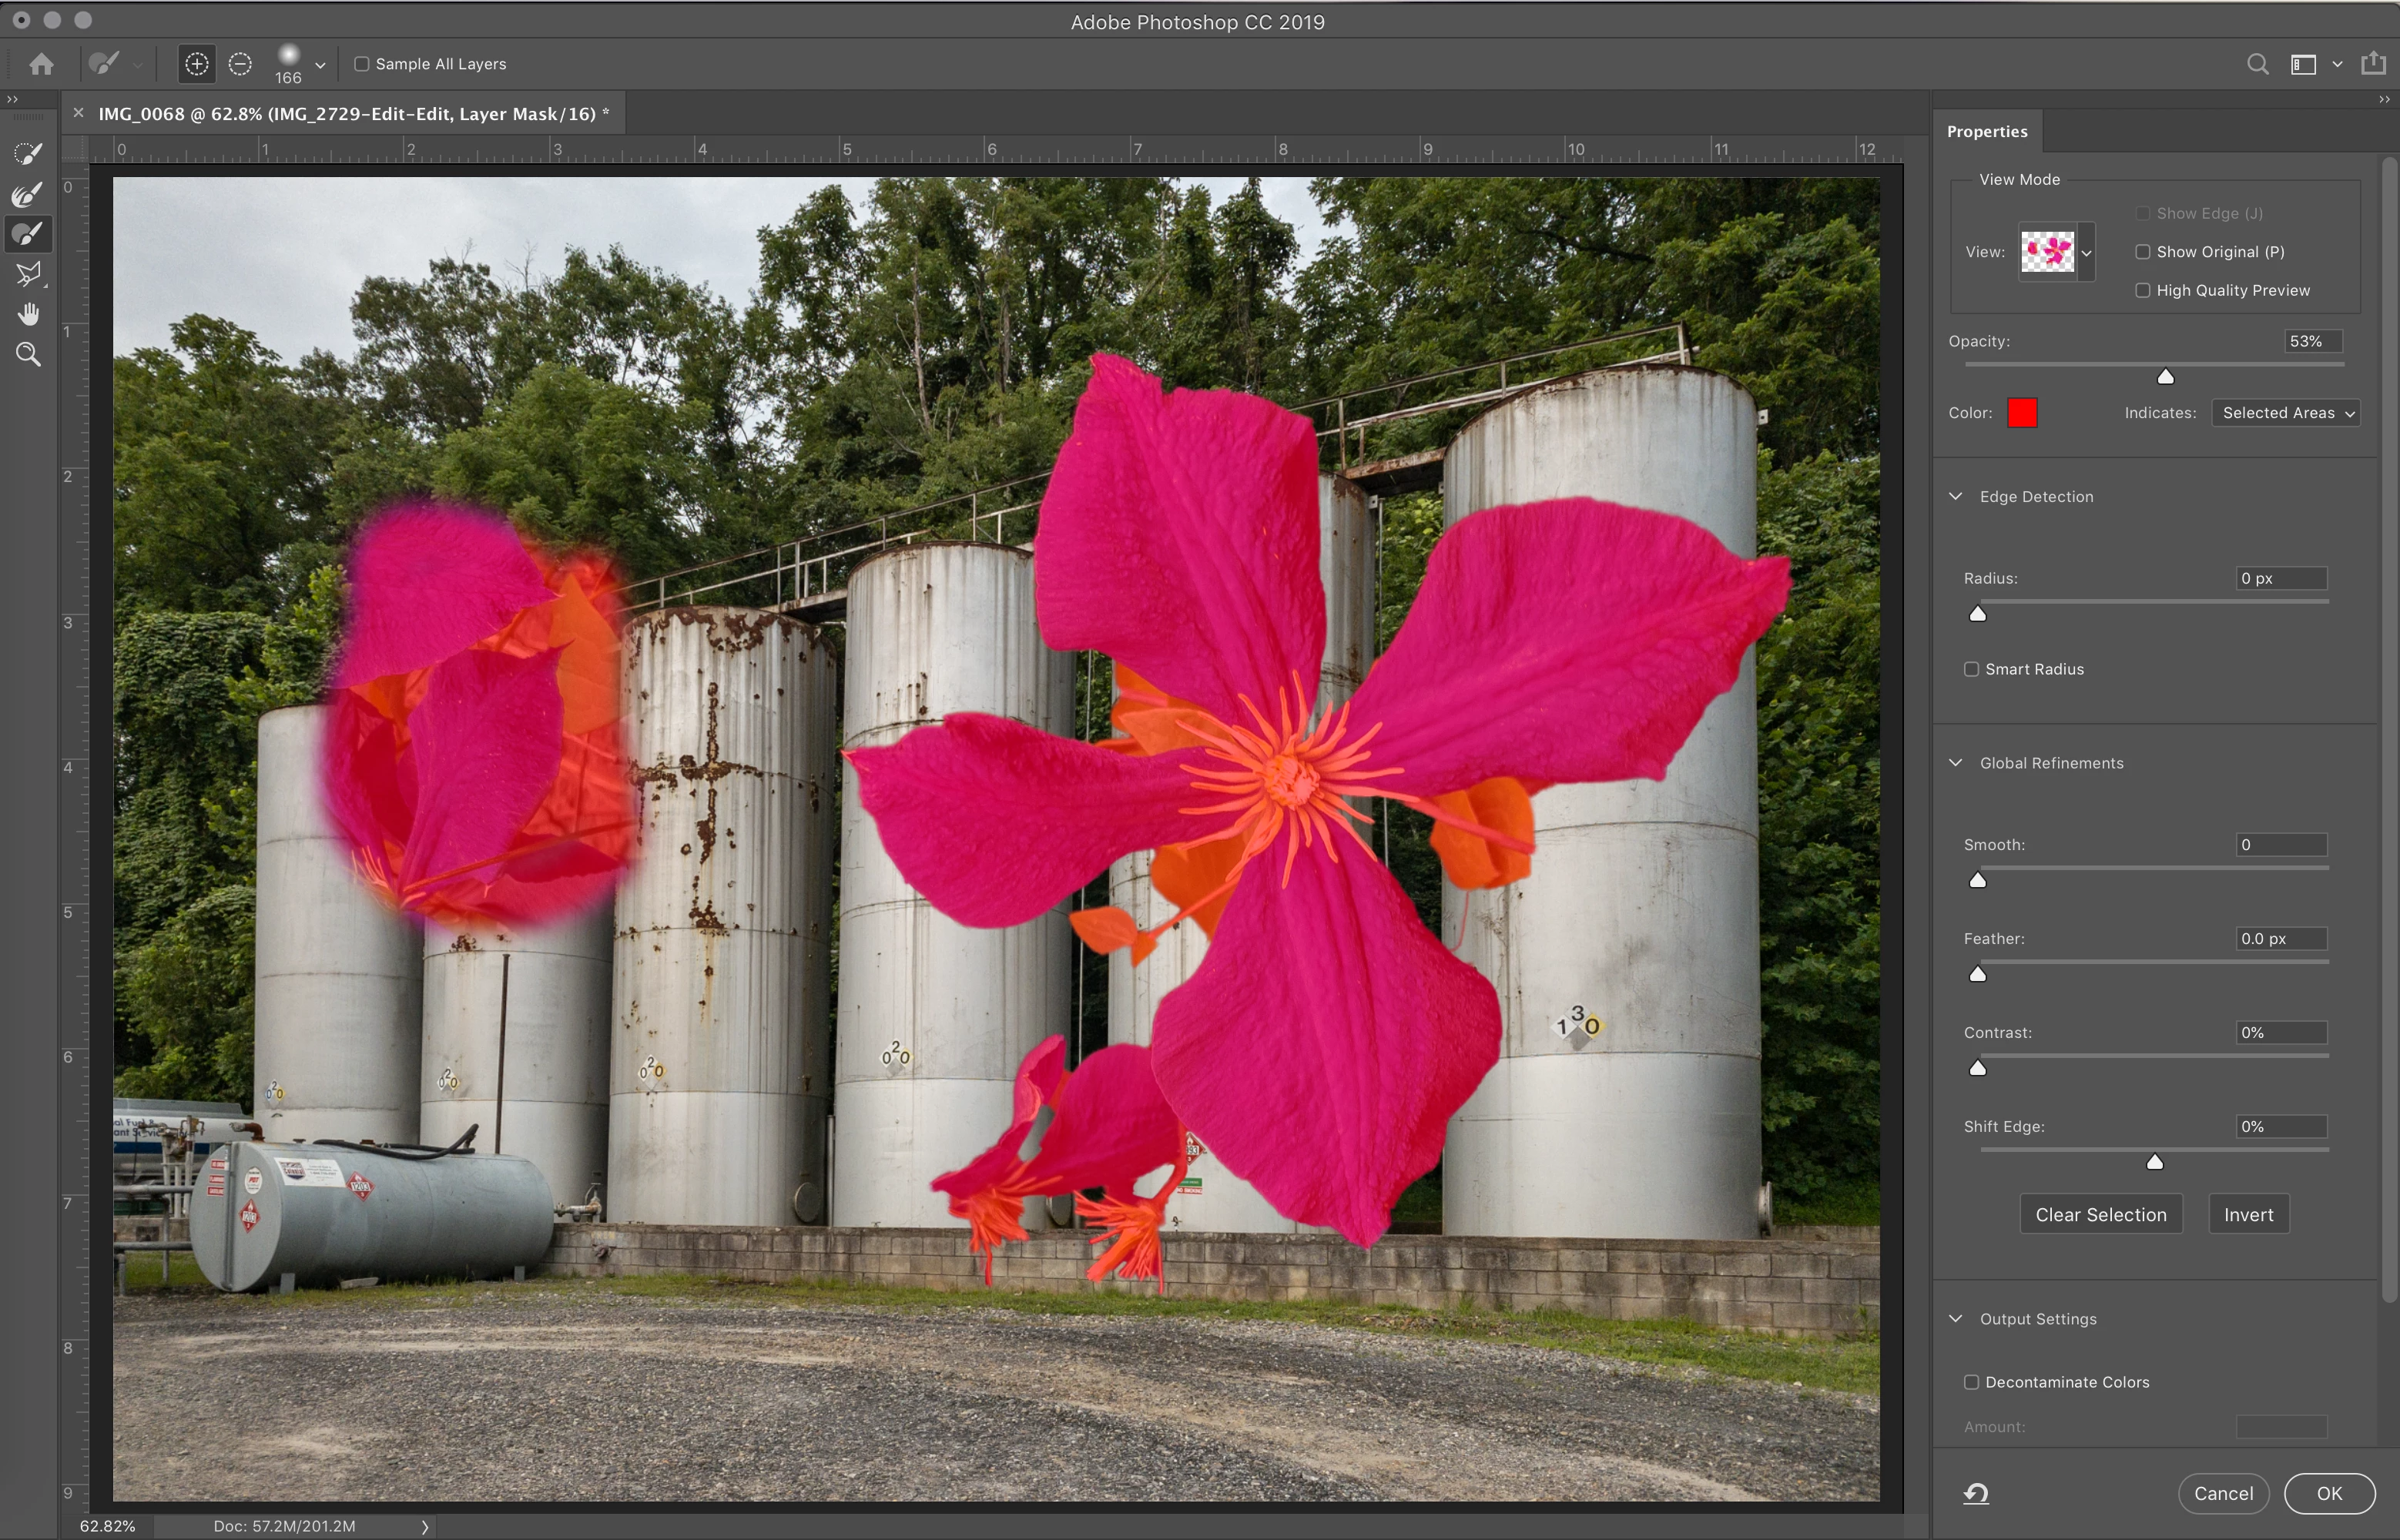This screenshot has width=2400, height=1540.
Task: Click the Feather value input field
Action: (2280, 938)
